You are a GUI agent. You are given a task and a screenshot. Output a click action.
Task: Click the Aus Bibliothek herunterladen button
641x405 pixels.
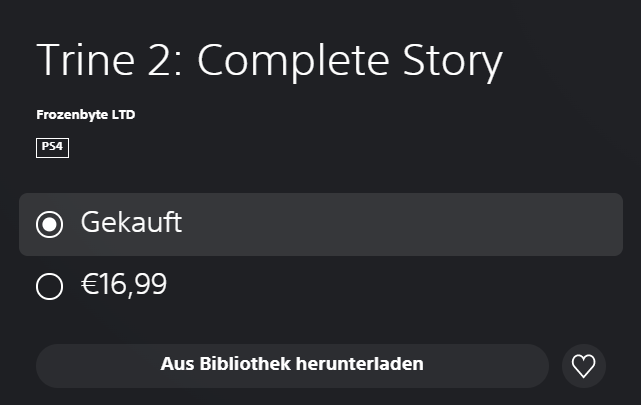292,365
